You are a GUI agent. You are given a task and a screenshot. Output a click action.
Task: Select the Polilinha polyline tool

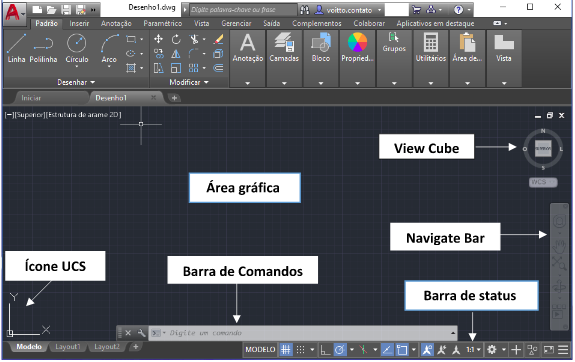point(43,48)
